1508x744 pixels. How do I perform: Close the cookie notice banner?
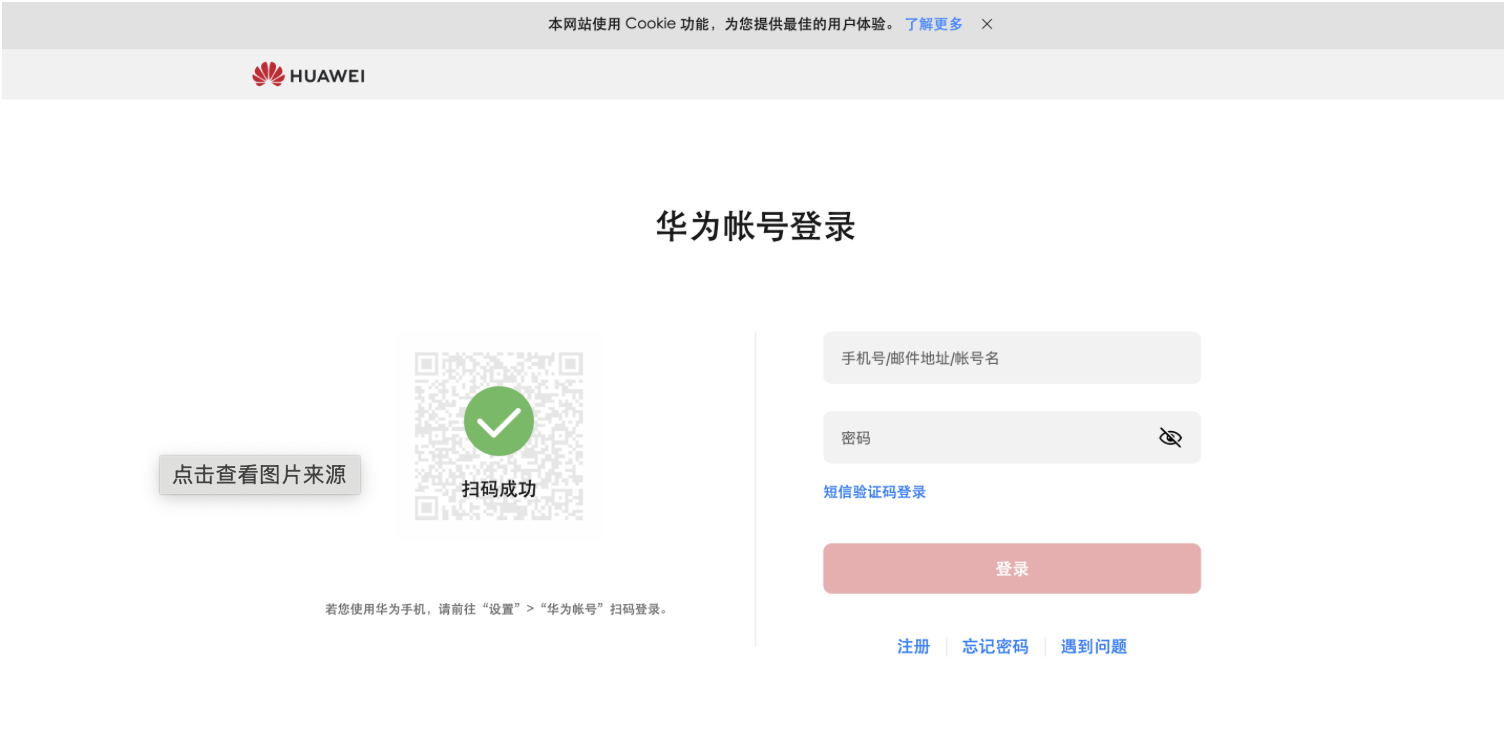click(986, 24)
